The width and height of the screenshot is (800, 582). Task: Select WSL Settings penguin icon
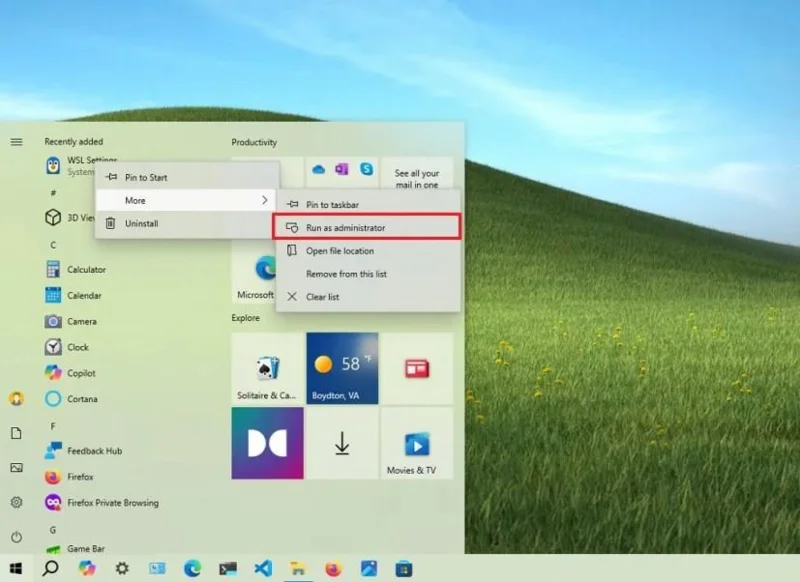pyautogui.click(x=53, y=166)
